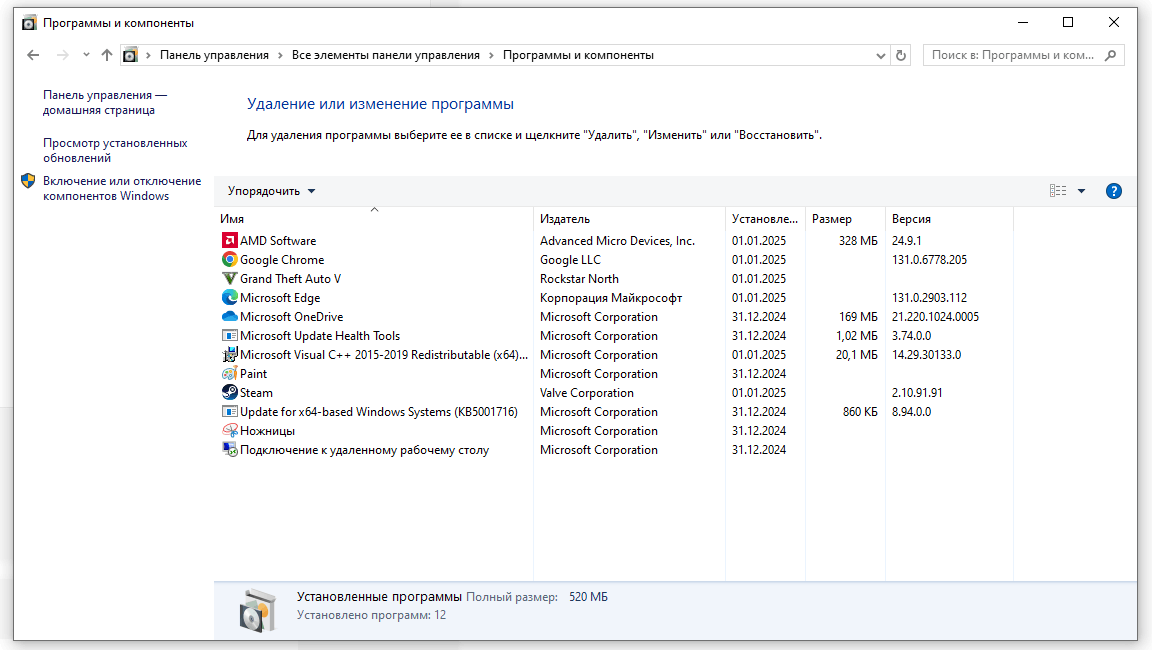Click the 20,1 МБ size cell
Screen dimensions: 1152x650
click(857, 355)
